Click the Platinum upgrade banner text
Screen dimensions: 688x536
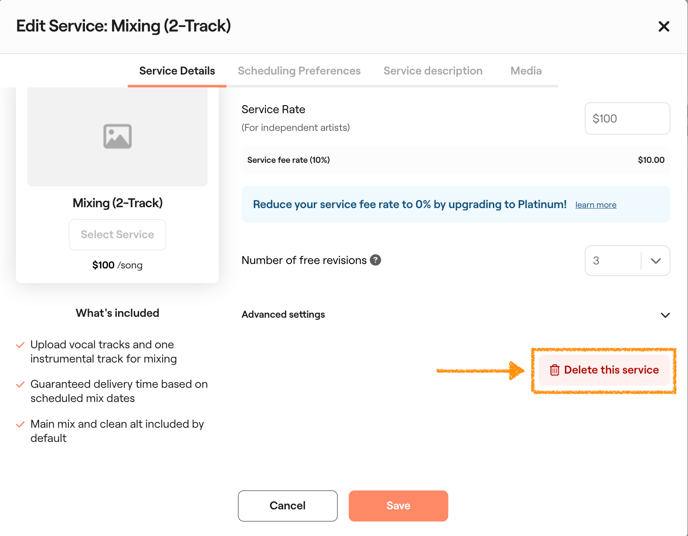coord(409,204)
